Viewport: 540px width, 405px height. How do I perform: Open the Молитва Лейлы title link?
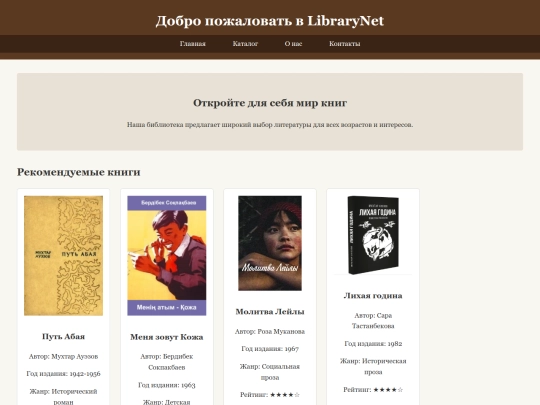pyautogui.click(x=270, y=312)
